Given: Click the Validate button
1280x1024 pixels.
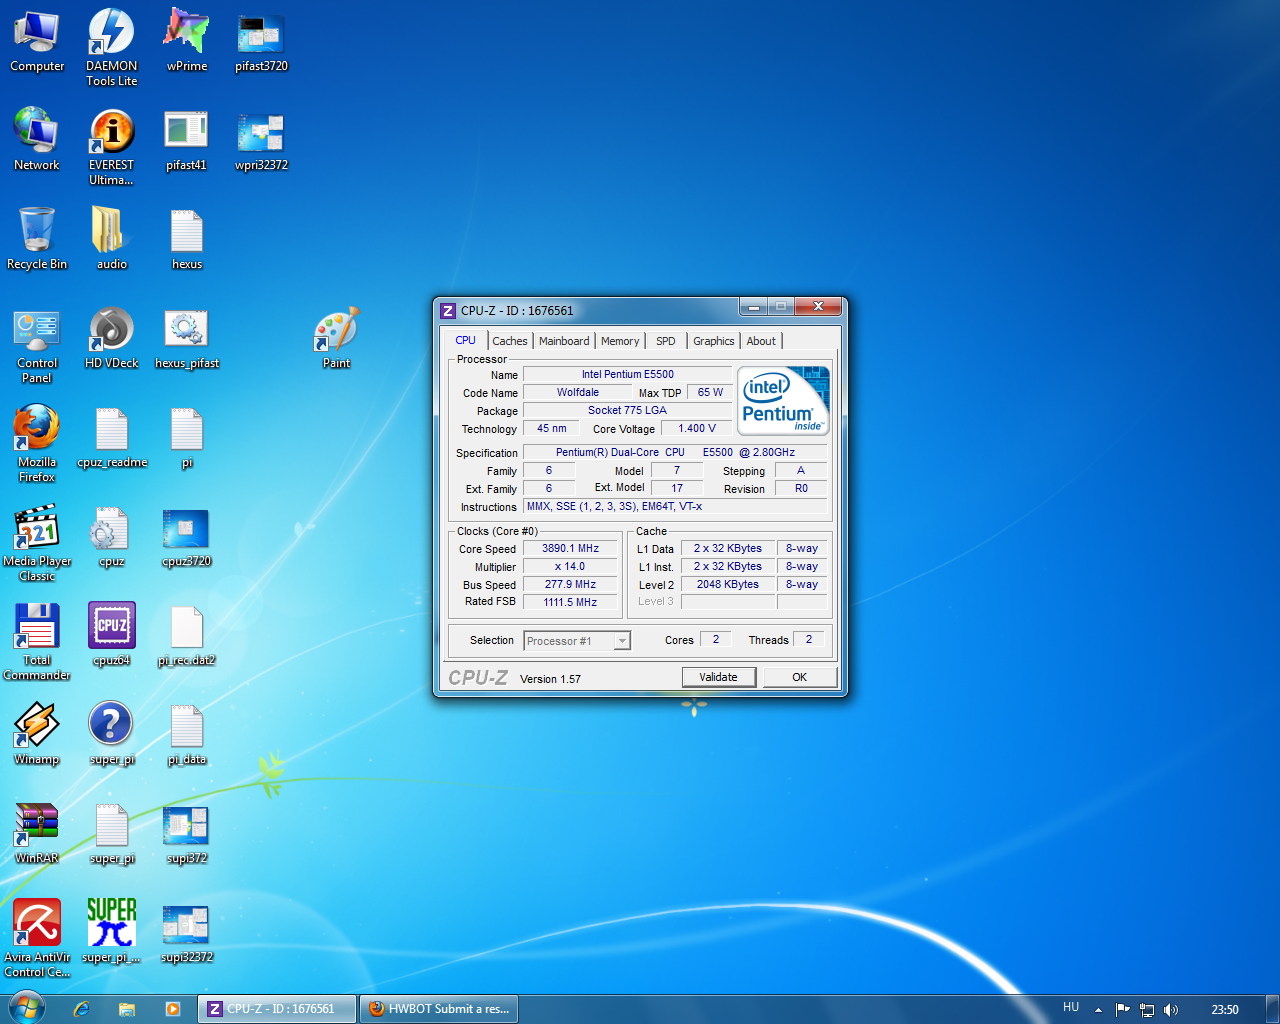Looking at the screenshot, I should [x=718, y=677].
